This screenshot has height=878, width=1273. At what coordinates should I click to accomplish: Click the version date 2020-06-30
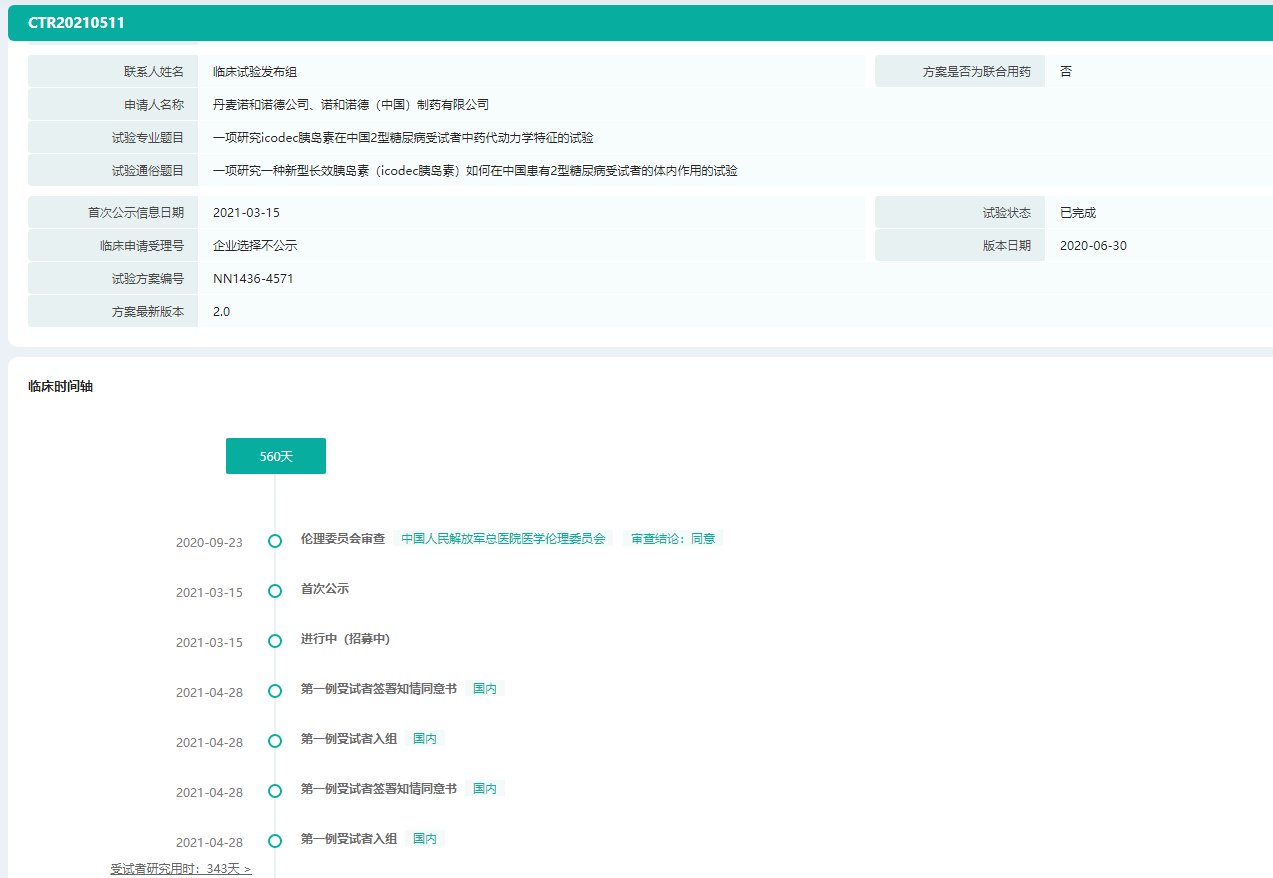[1093, 246]
